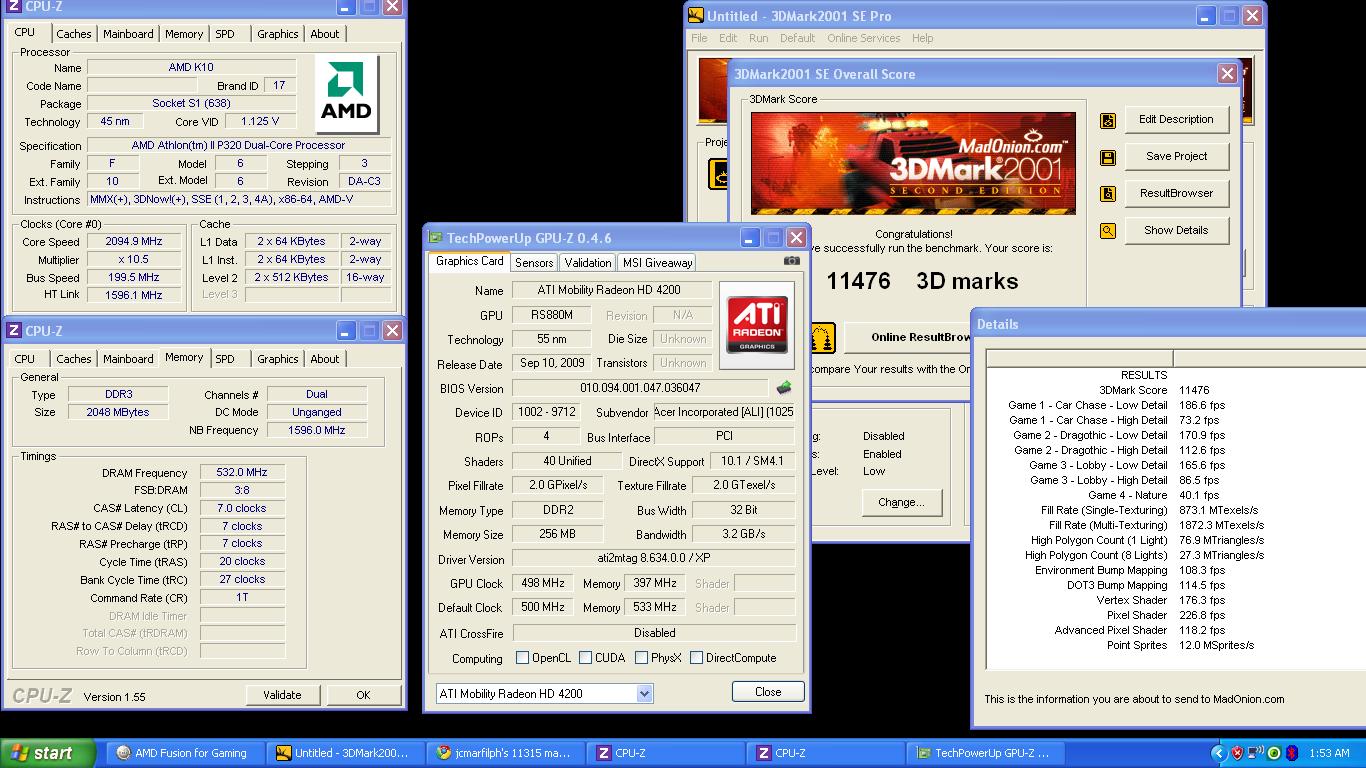This screenshot has width=1366, height=768.
Task: Click the Online ResultBrowser trees icon
Action: pyautogui.click(x=822, y=338)
